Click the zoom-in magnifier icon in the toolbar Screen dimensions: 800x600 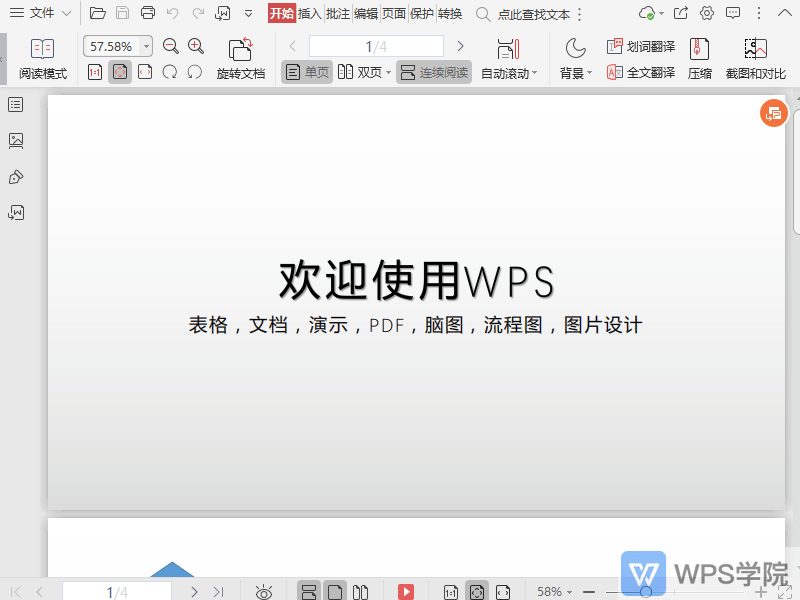pos(195,46)
